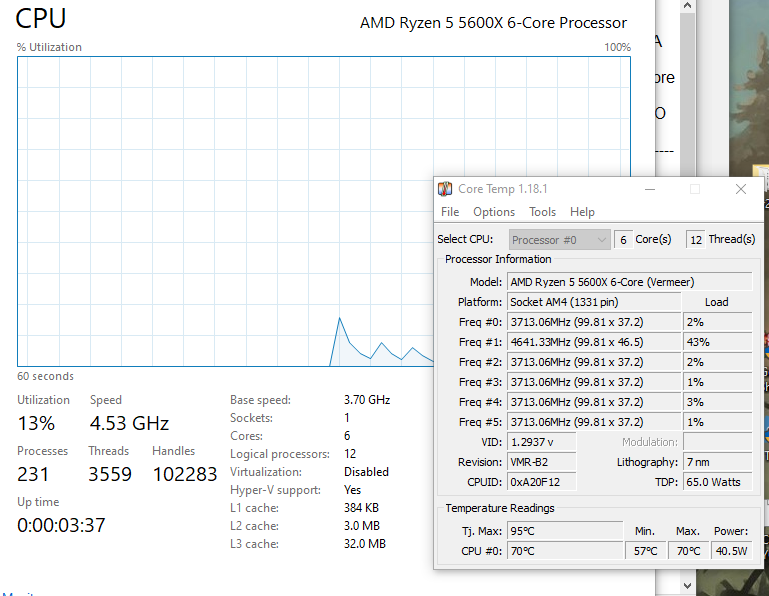Click the CPU utilization graph area
The height and width of the screenshot is (596, 769).
324,211
